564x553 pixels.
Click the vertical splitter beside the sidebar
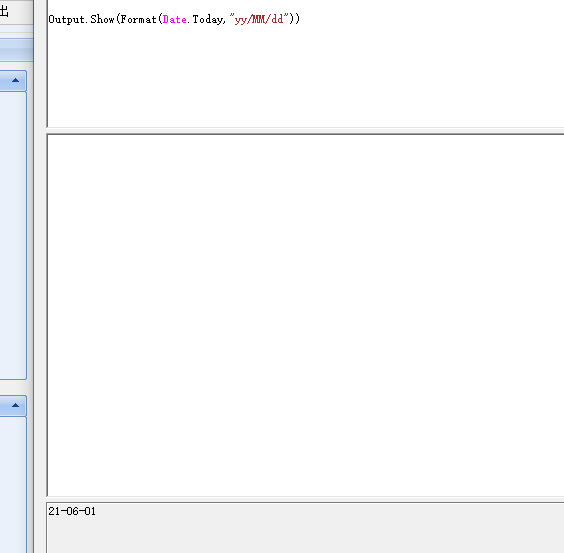click(40, 276)
